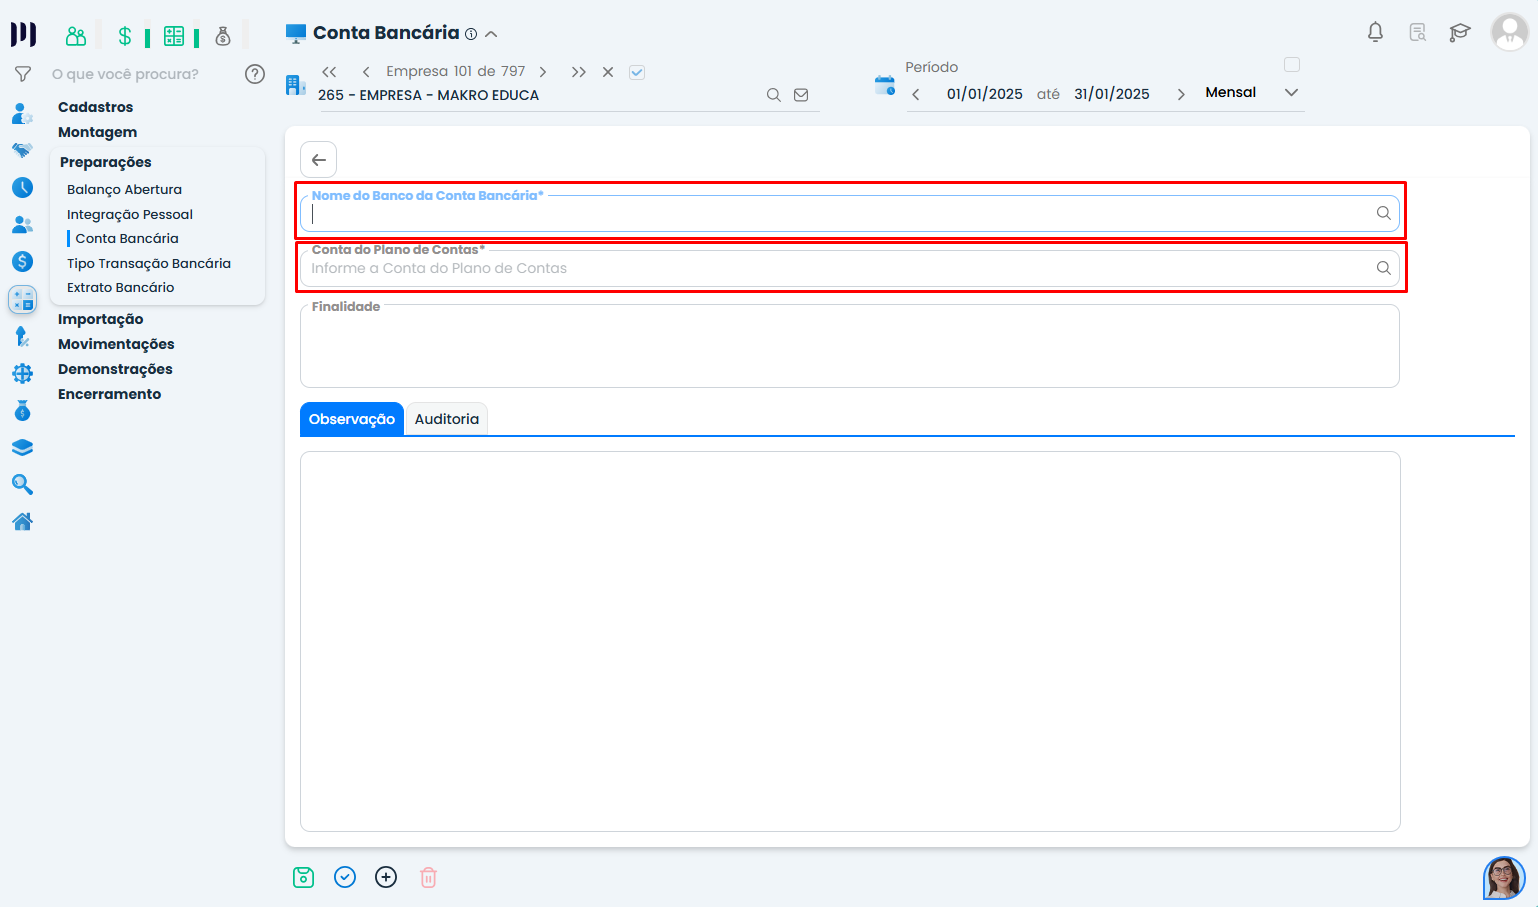The height and width of the screenshot is (907, 1538).
Task: Click the green save icon at bottom
Action: tap(303, 877)
